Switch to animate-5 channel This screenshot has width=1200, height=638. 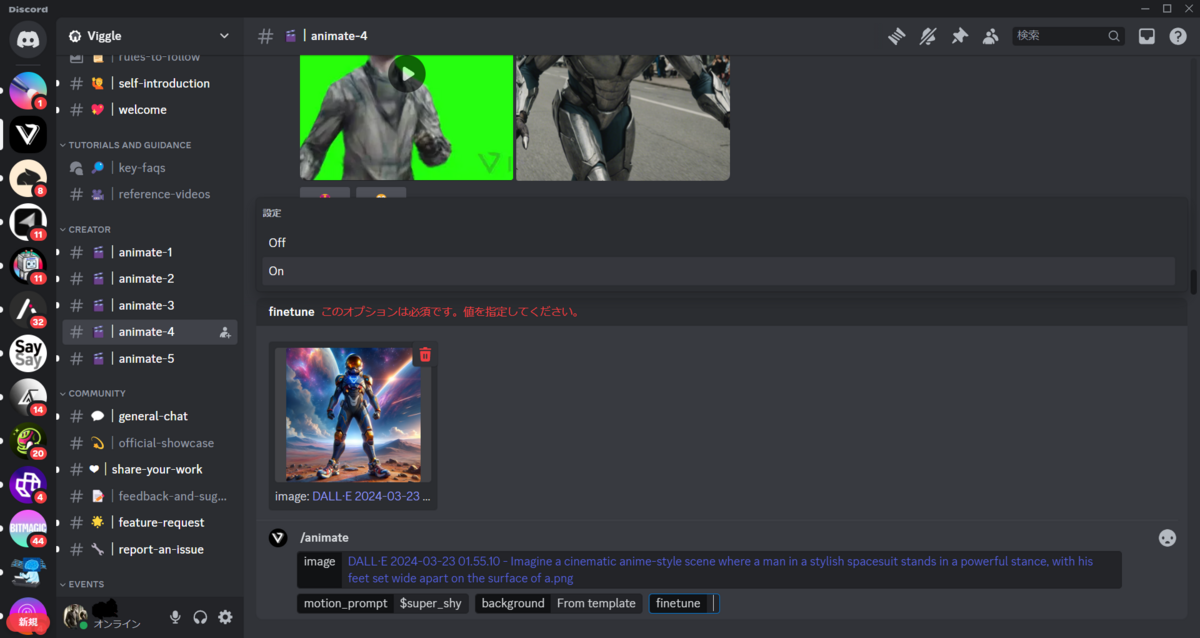click(x=150, y=358)
